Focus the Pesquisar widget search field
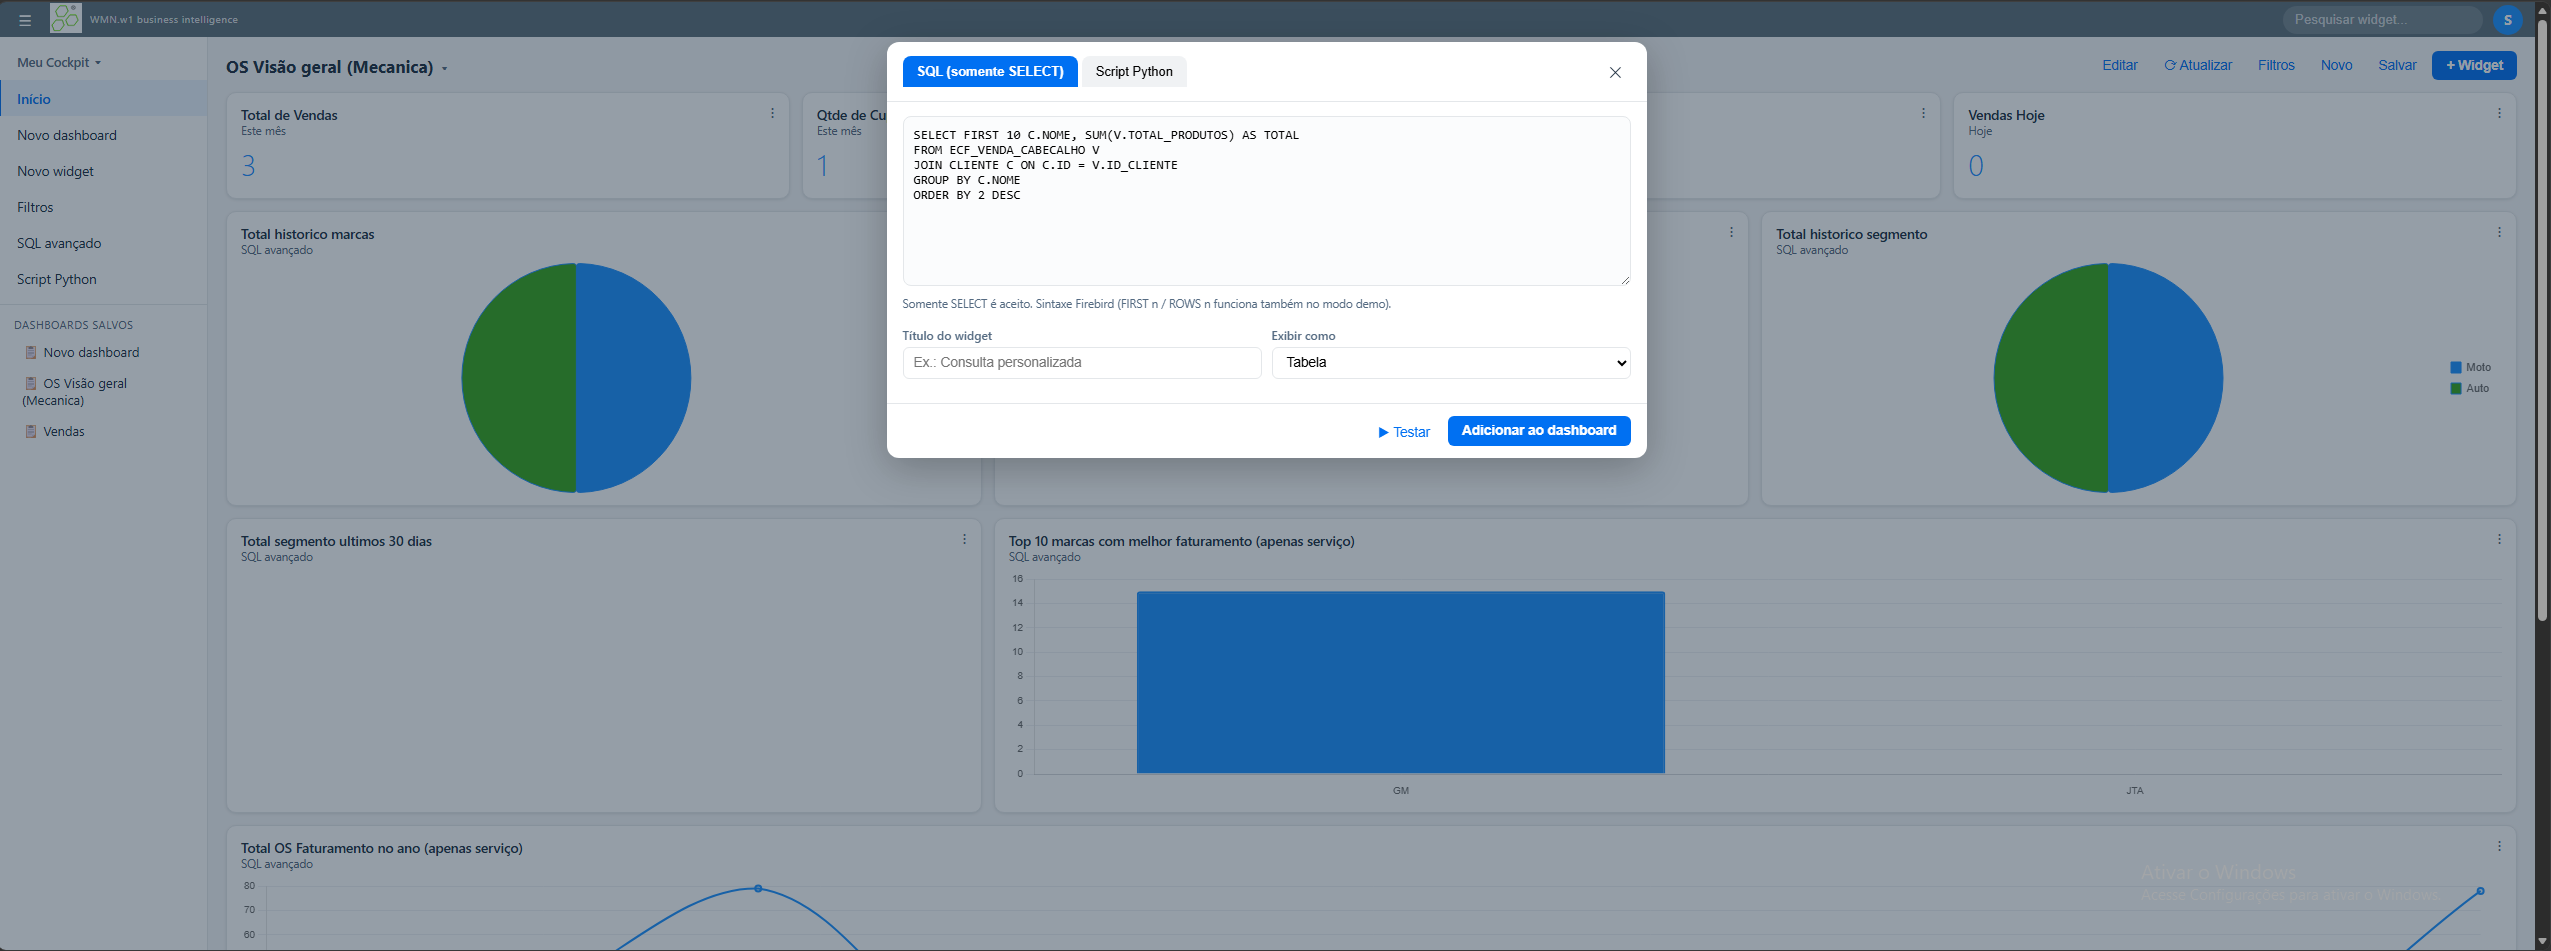The height and width of the screenshot is (951, 2551). [x=2381, y=19]
